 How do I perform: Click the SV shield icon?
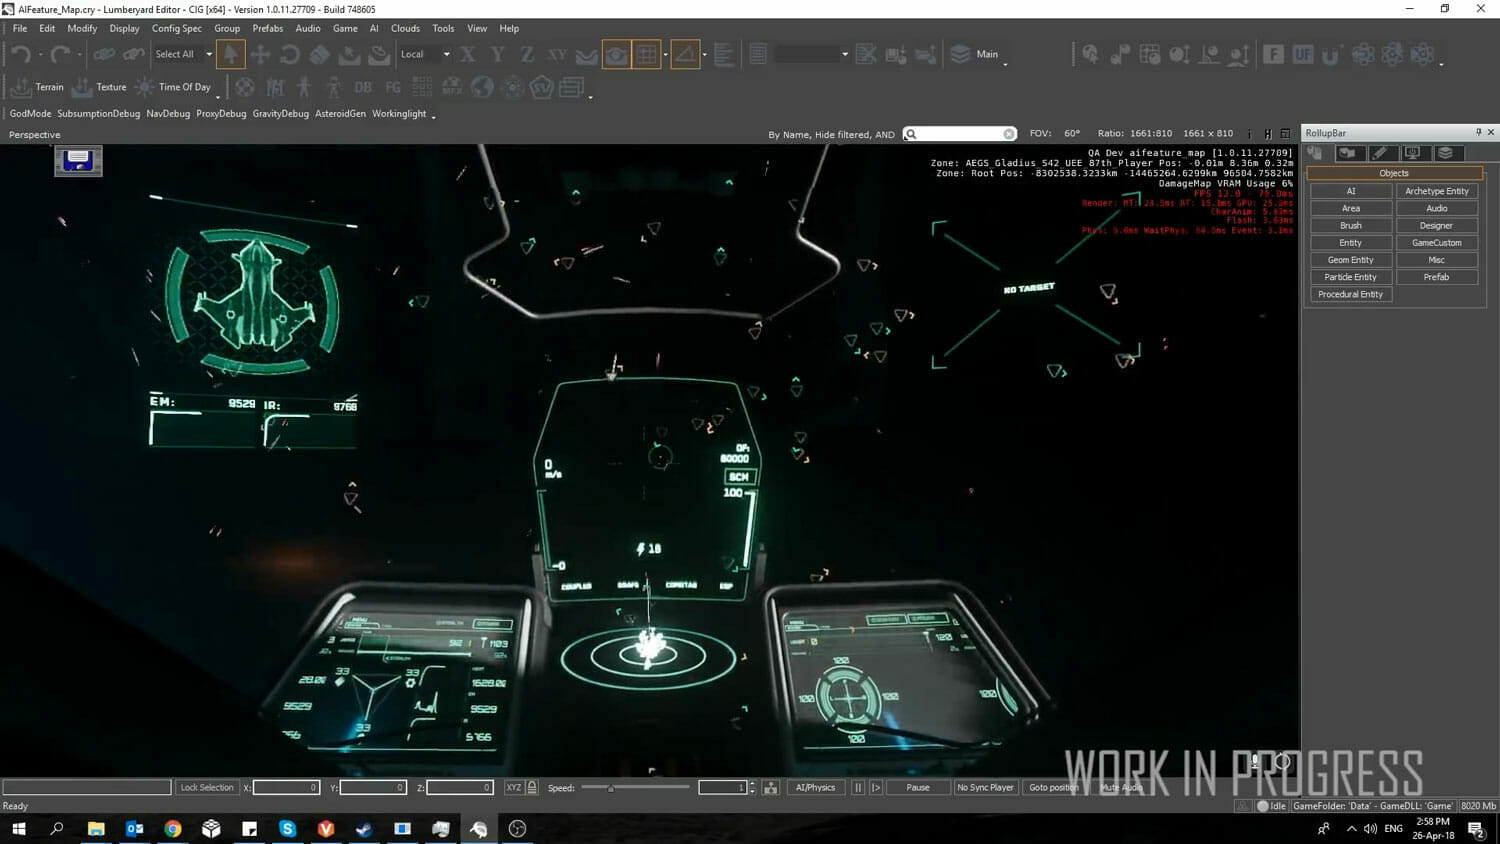click(x=541, y=87)
